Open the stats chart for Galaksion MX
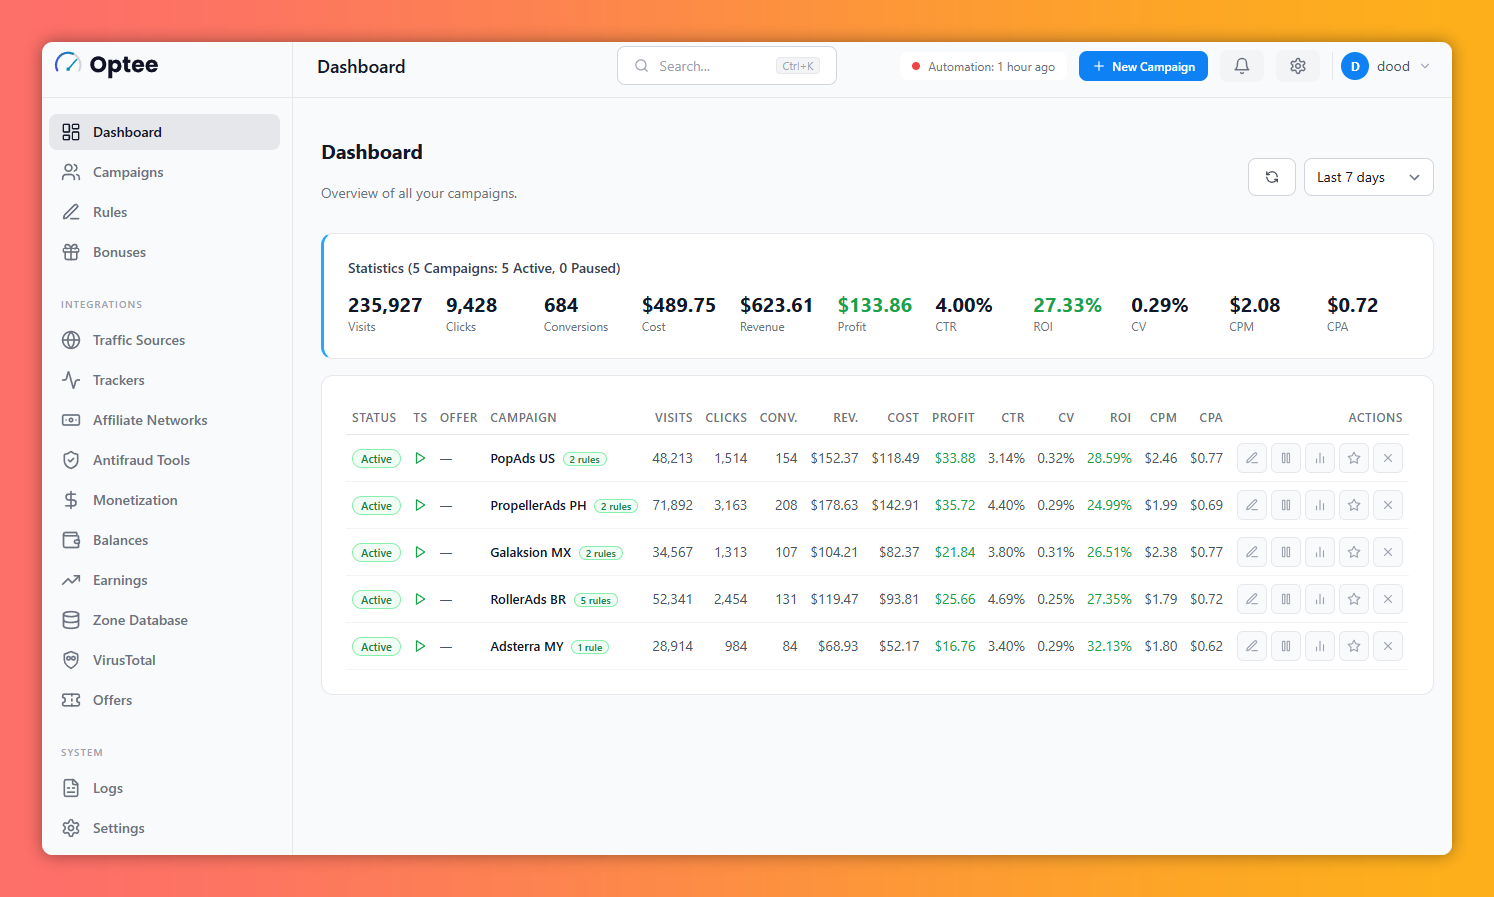This screenshot has width=1494, height=897. click(1320, 552)
